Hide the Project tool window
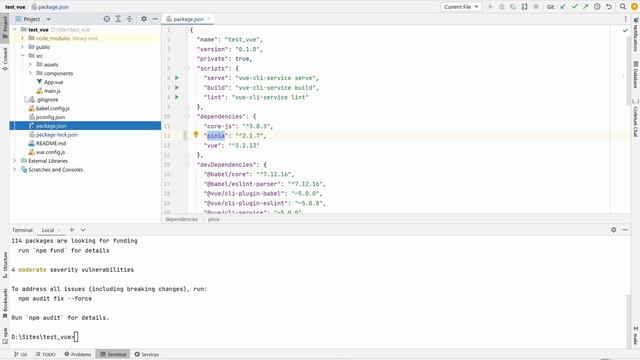The width and height of the screenshot is (640, 360). [x=155, y=19]
